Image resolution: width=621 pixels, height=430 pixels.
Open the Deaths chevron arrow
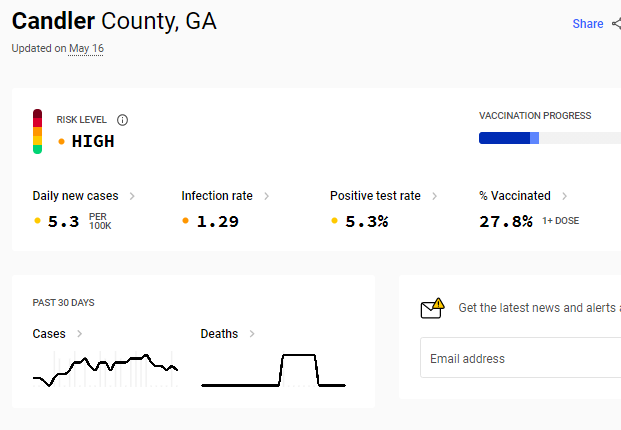[x=252, y=334]
